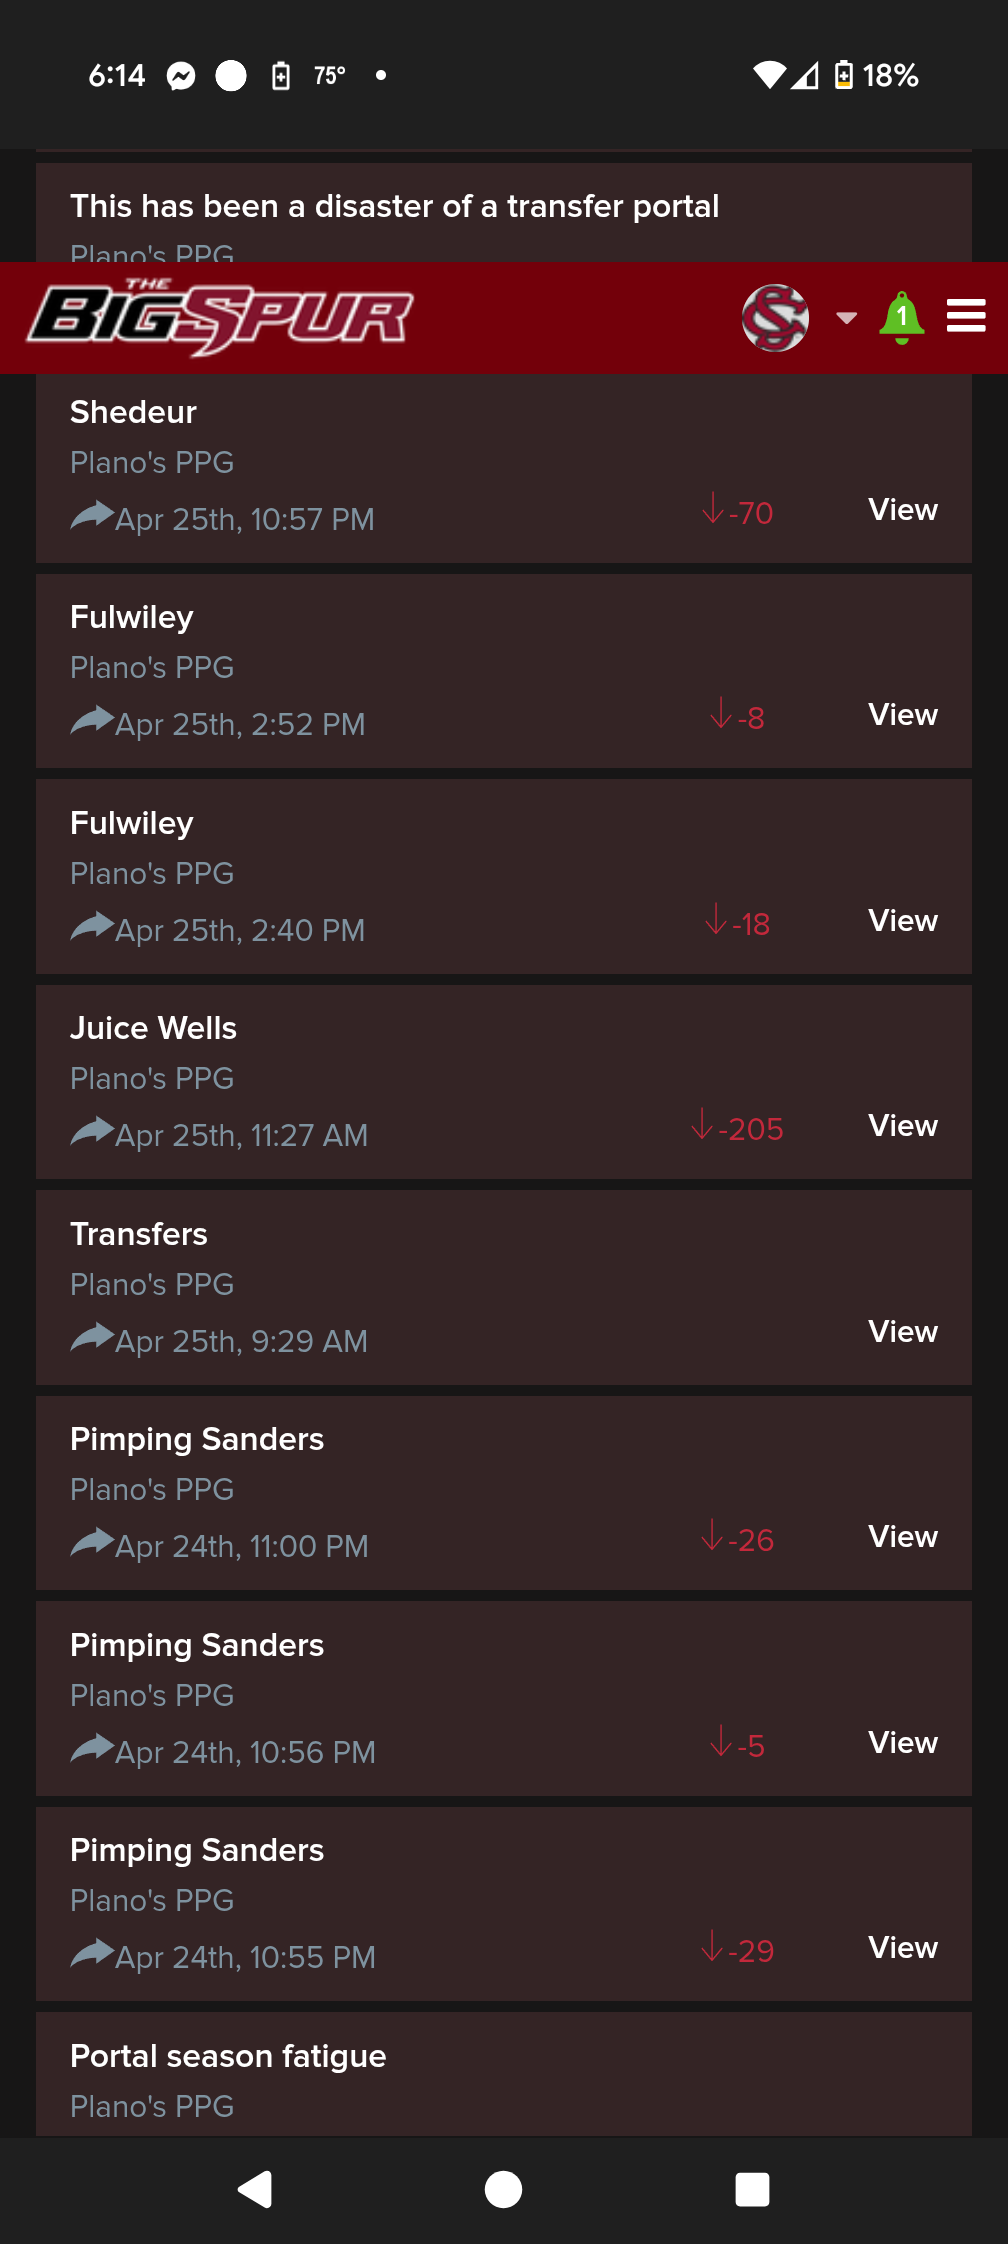View the Shedeur post
The image size is (1008, 2244).
(x=902, y=510)
